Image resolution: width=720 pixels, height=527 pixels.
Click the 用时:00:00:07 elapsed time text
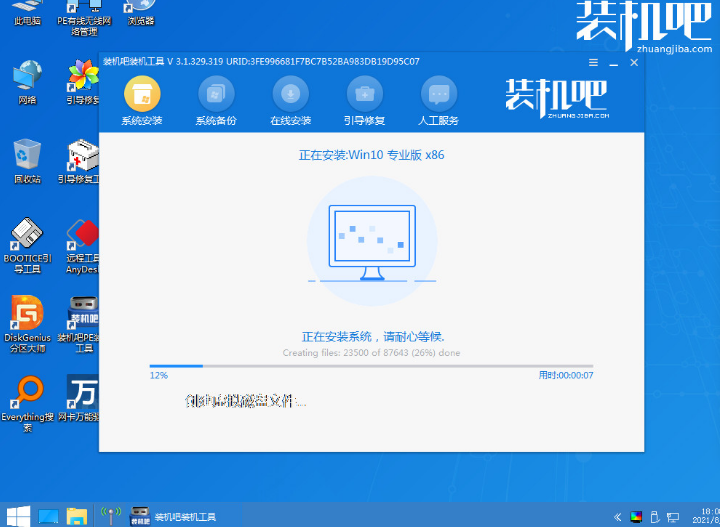pos(566,376)
